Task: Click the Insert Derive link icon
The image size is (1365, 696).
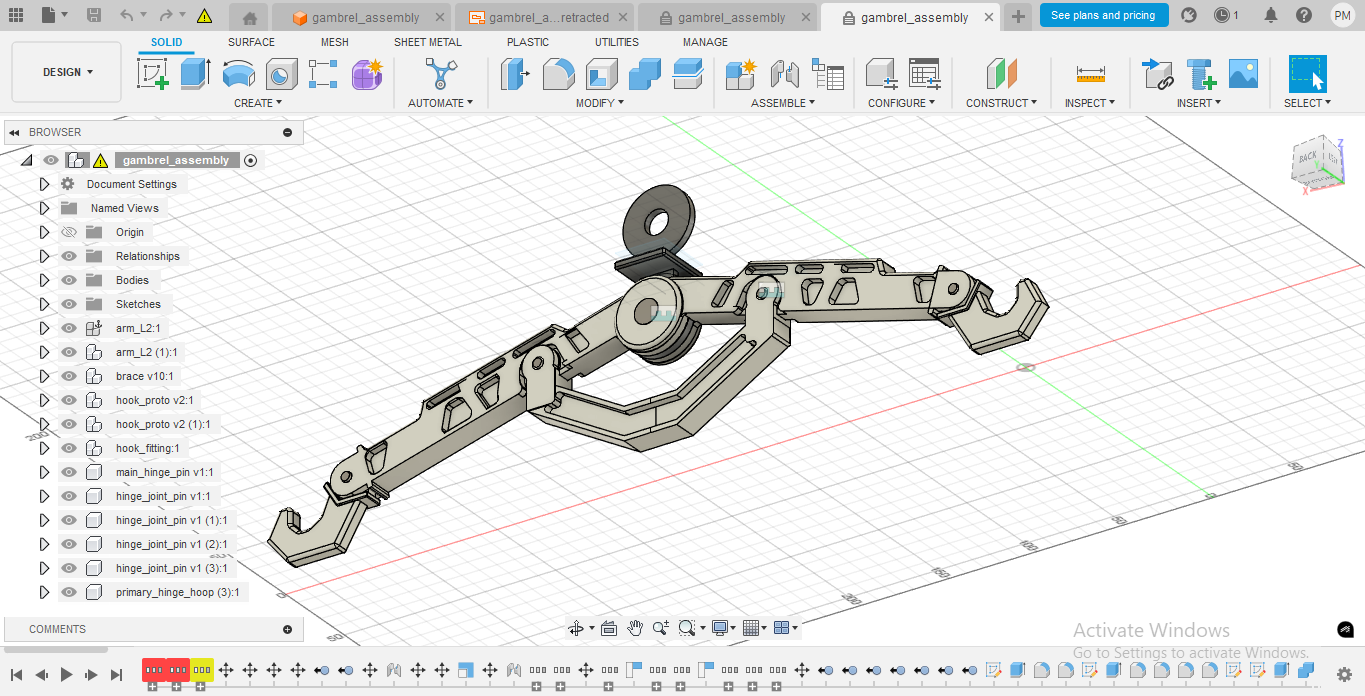Action: (x=1158, y=74)
